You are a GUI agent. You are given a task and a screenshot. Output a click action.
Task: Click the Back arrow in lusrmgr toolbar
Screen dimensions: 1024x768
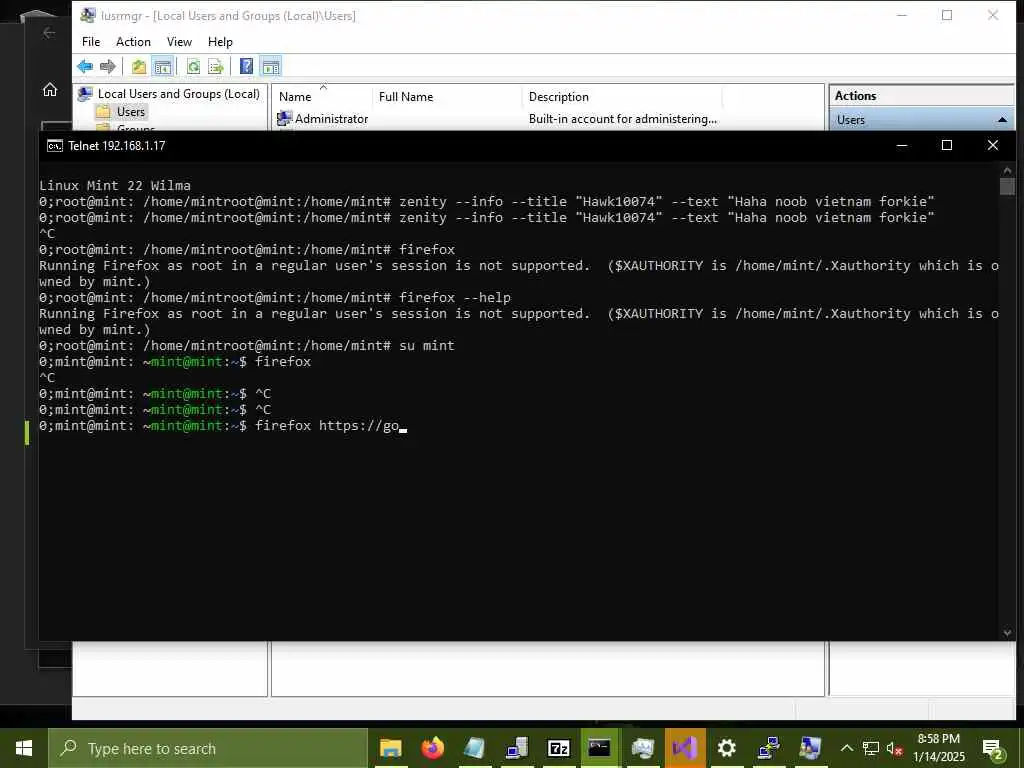coord(85,66)
